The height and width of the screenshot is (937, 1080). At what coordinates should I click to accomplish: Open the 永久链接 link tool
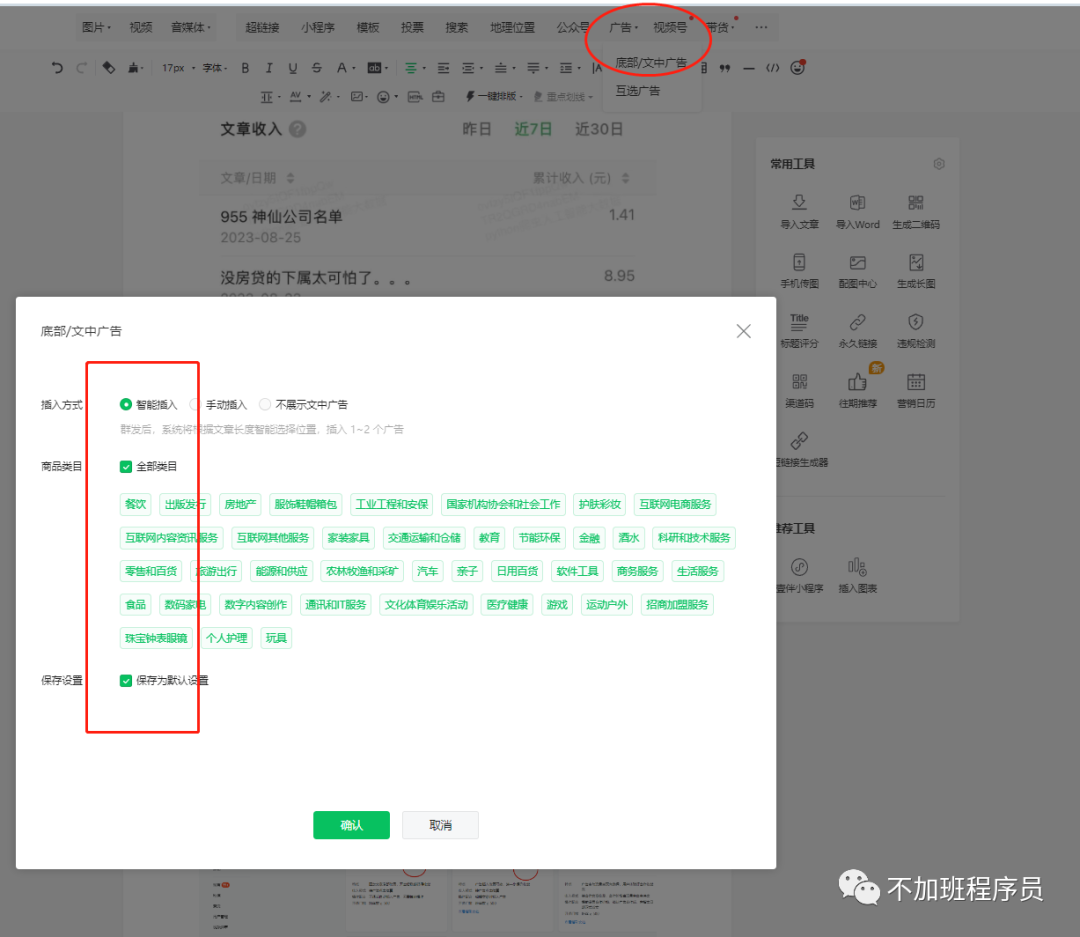[858, 330]
